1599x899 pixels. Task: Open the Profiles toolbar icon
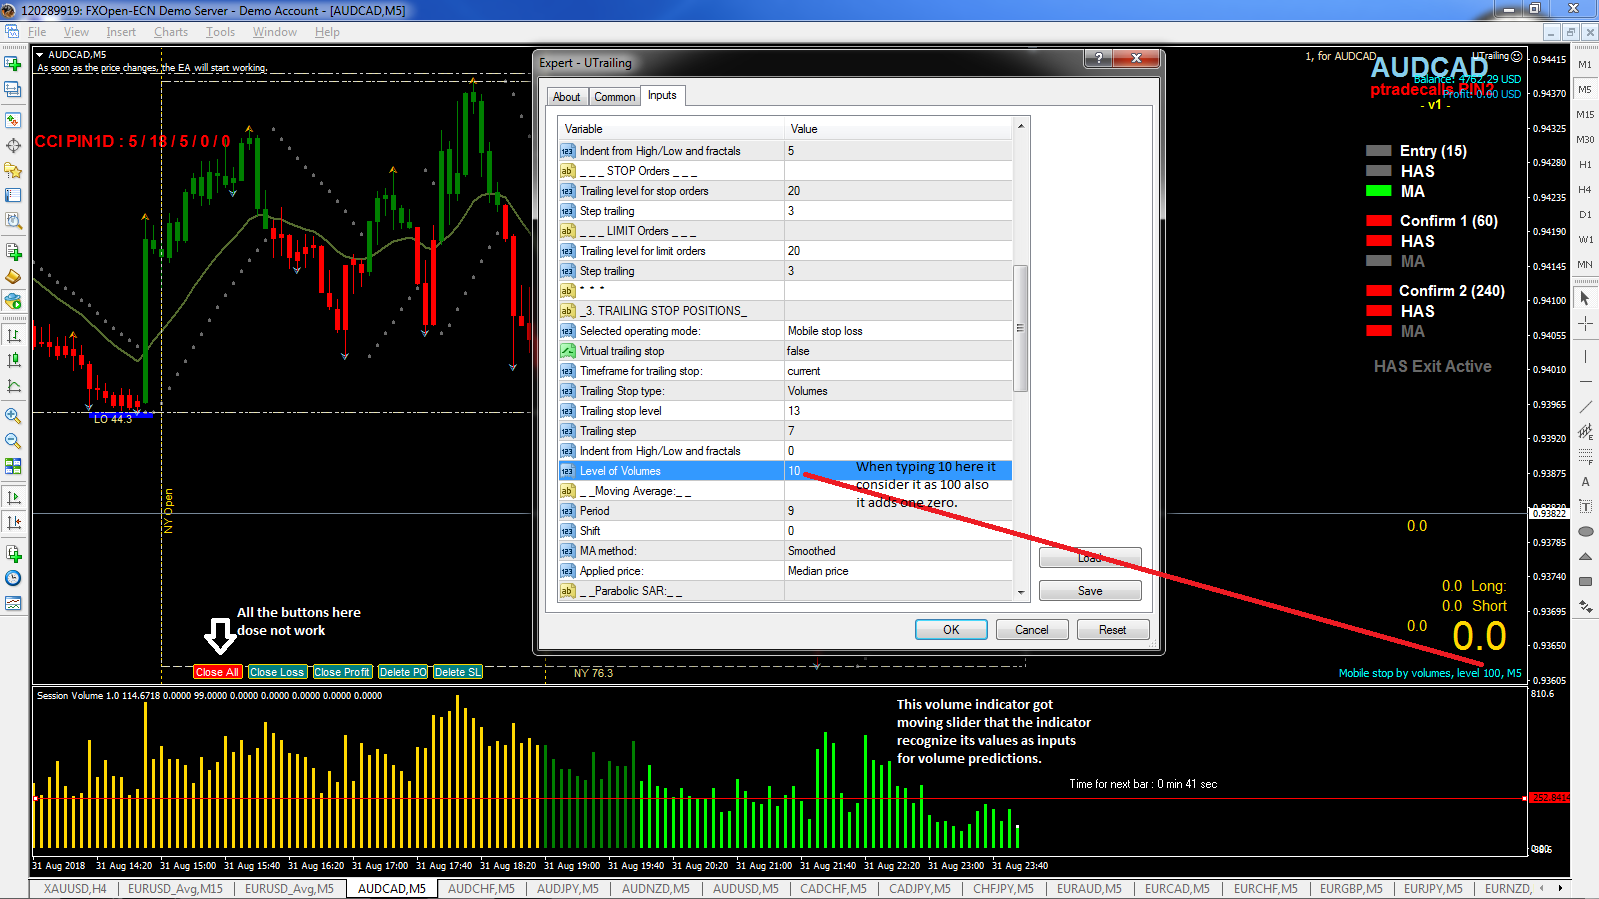[x=13, y=89]
